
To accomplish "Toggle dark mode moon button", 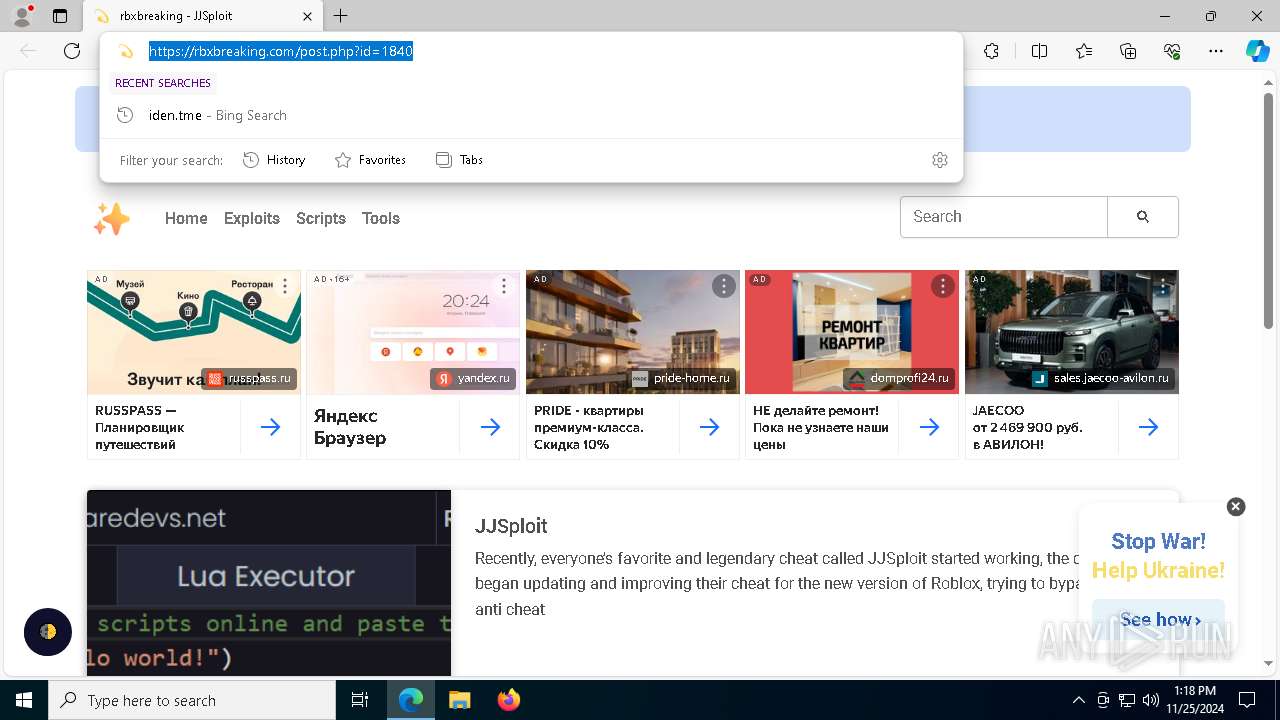I will 48,632.
